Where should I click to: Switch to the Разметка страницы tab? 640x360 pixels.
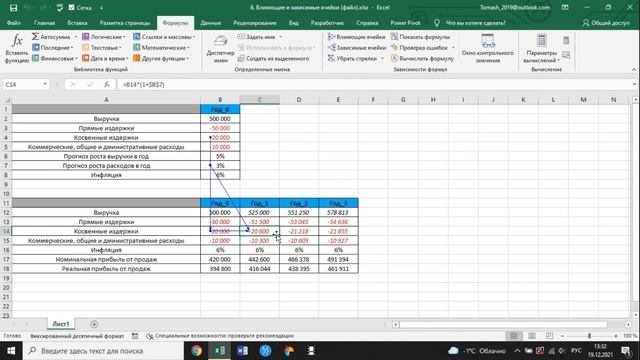(x=125, y=23)
